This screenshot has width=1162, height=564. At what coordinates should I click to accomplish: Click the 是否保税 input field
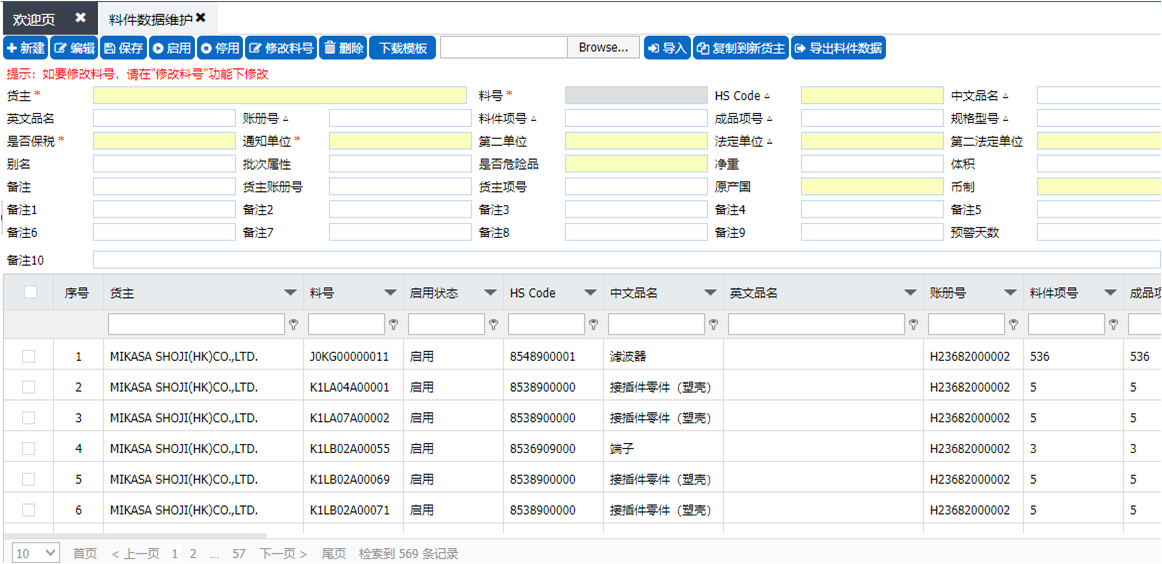click(164, 142)
